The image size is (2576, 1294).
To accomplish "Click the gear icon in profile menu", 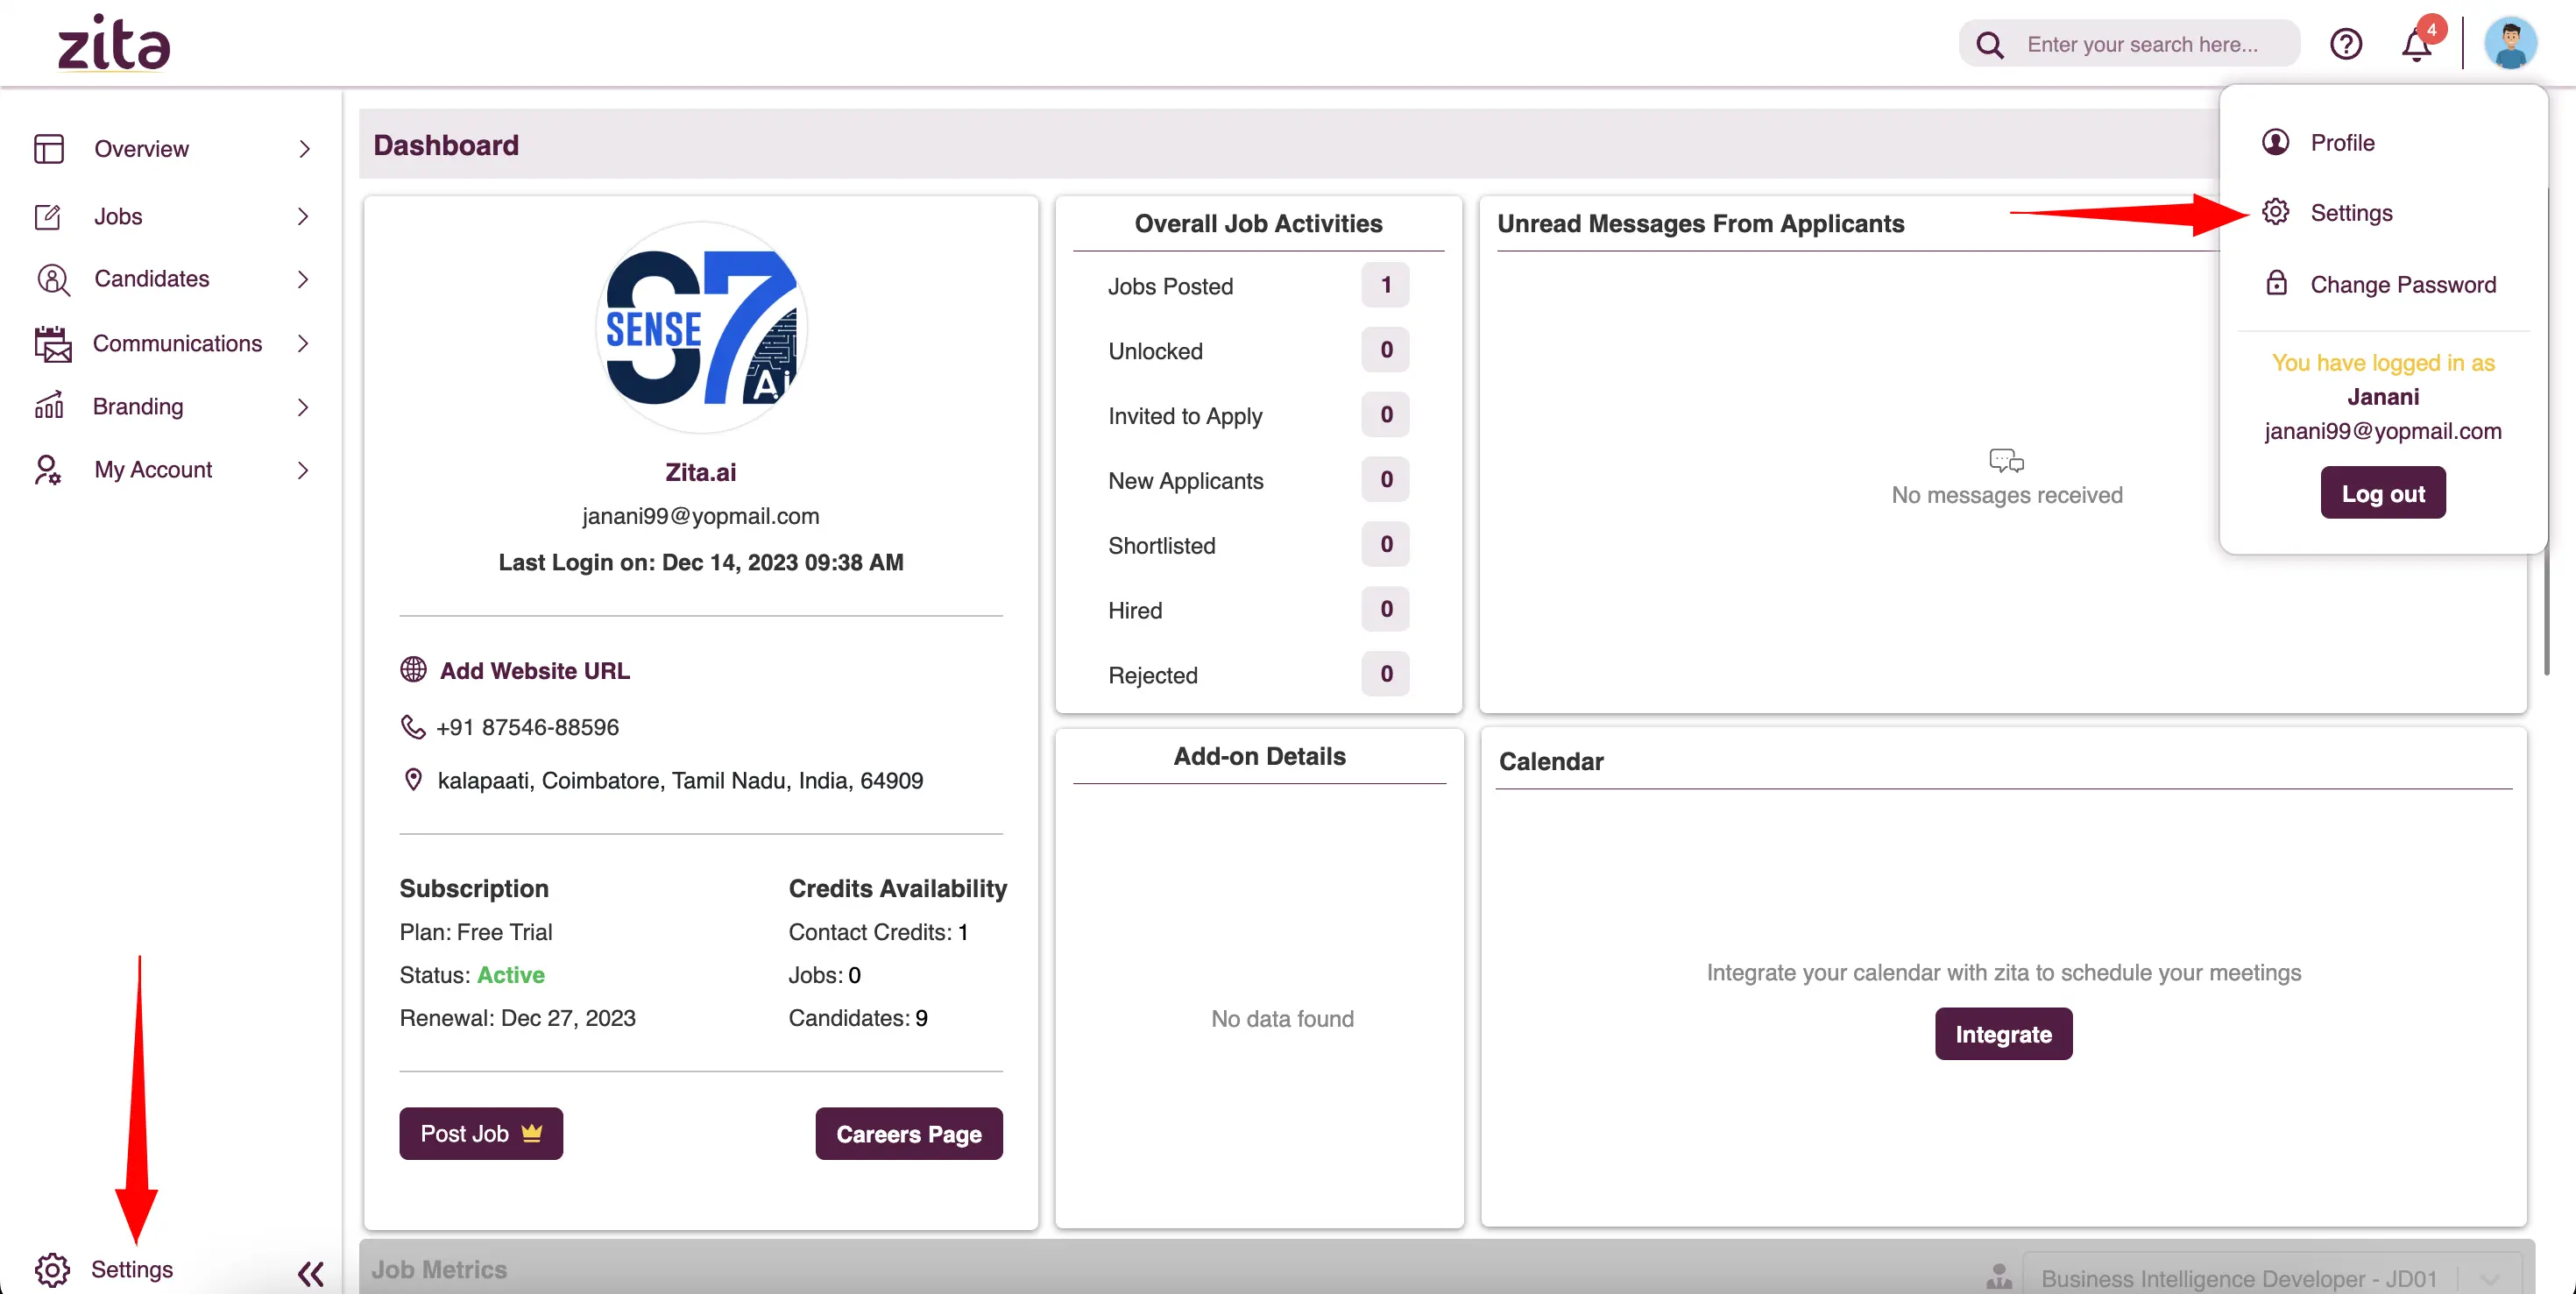I will [x=2276, y=212].
